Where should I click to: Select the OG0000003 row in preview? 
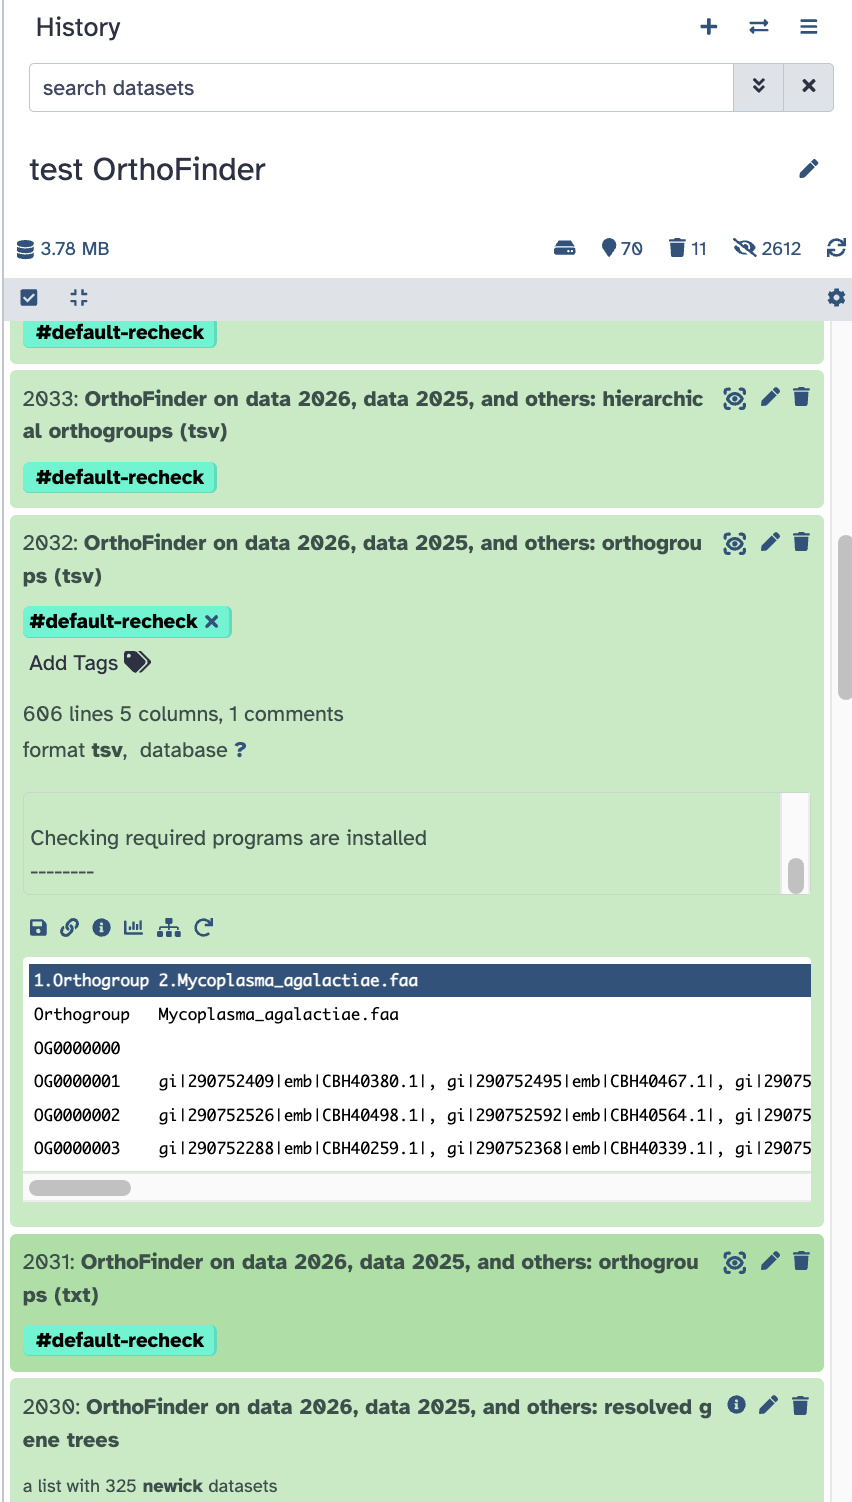point(420,1148)
